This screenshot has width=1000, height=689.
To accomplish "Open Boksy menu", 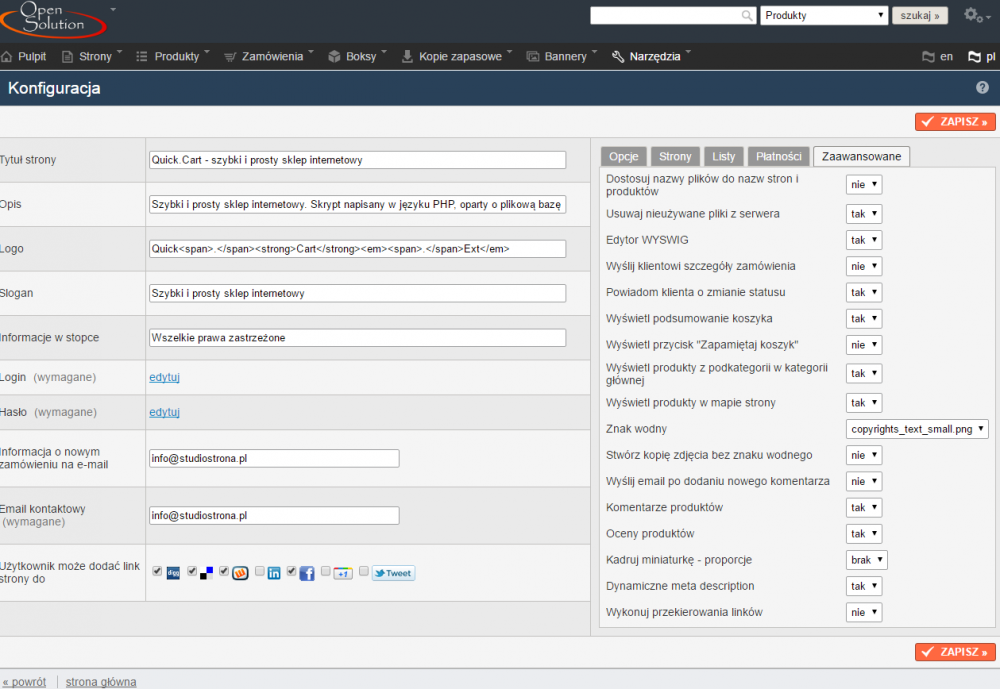I will [x=357, y=57].
